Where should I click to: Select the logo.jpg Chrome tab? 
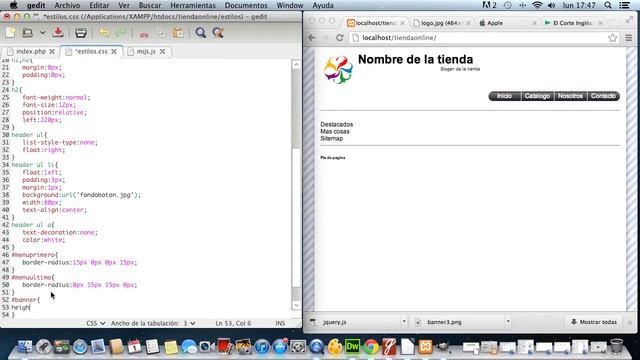(441, 23)
